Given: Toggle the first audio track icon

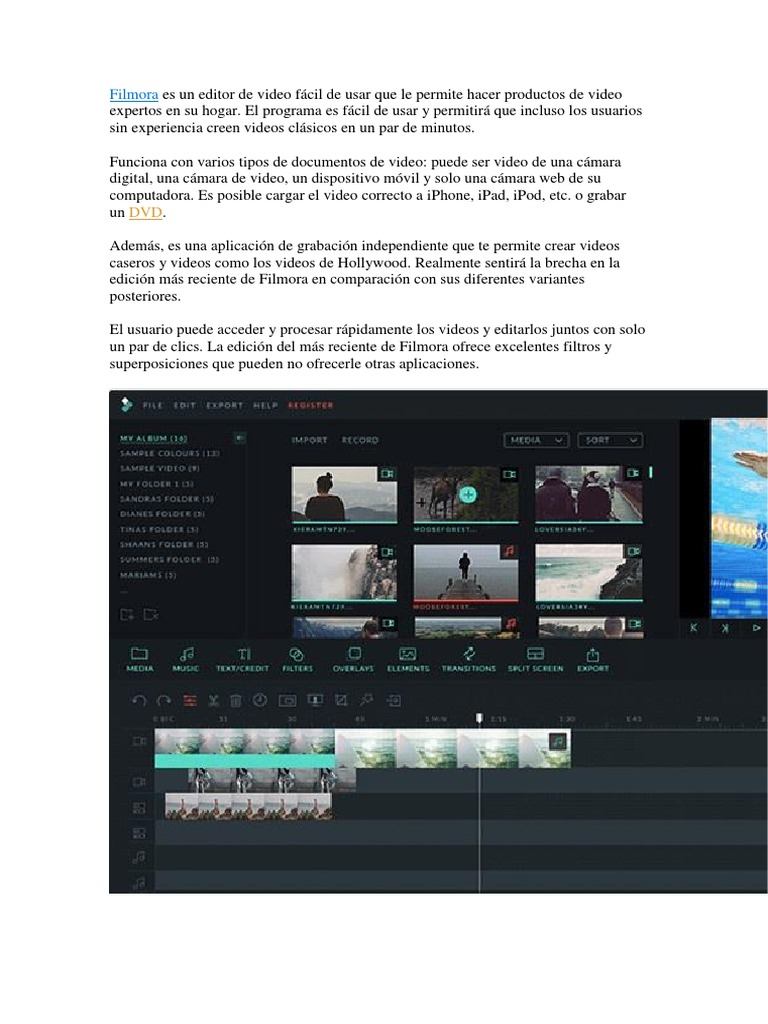Looking at the screenshot, I should tap(139, 857).
